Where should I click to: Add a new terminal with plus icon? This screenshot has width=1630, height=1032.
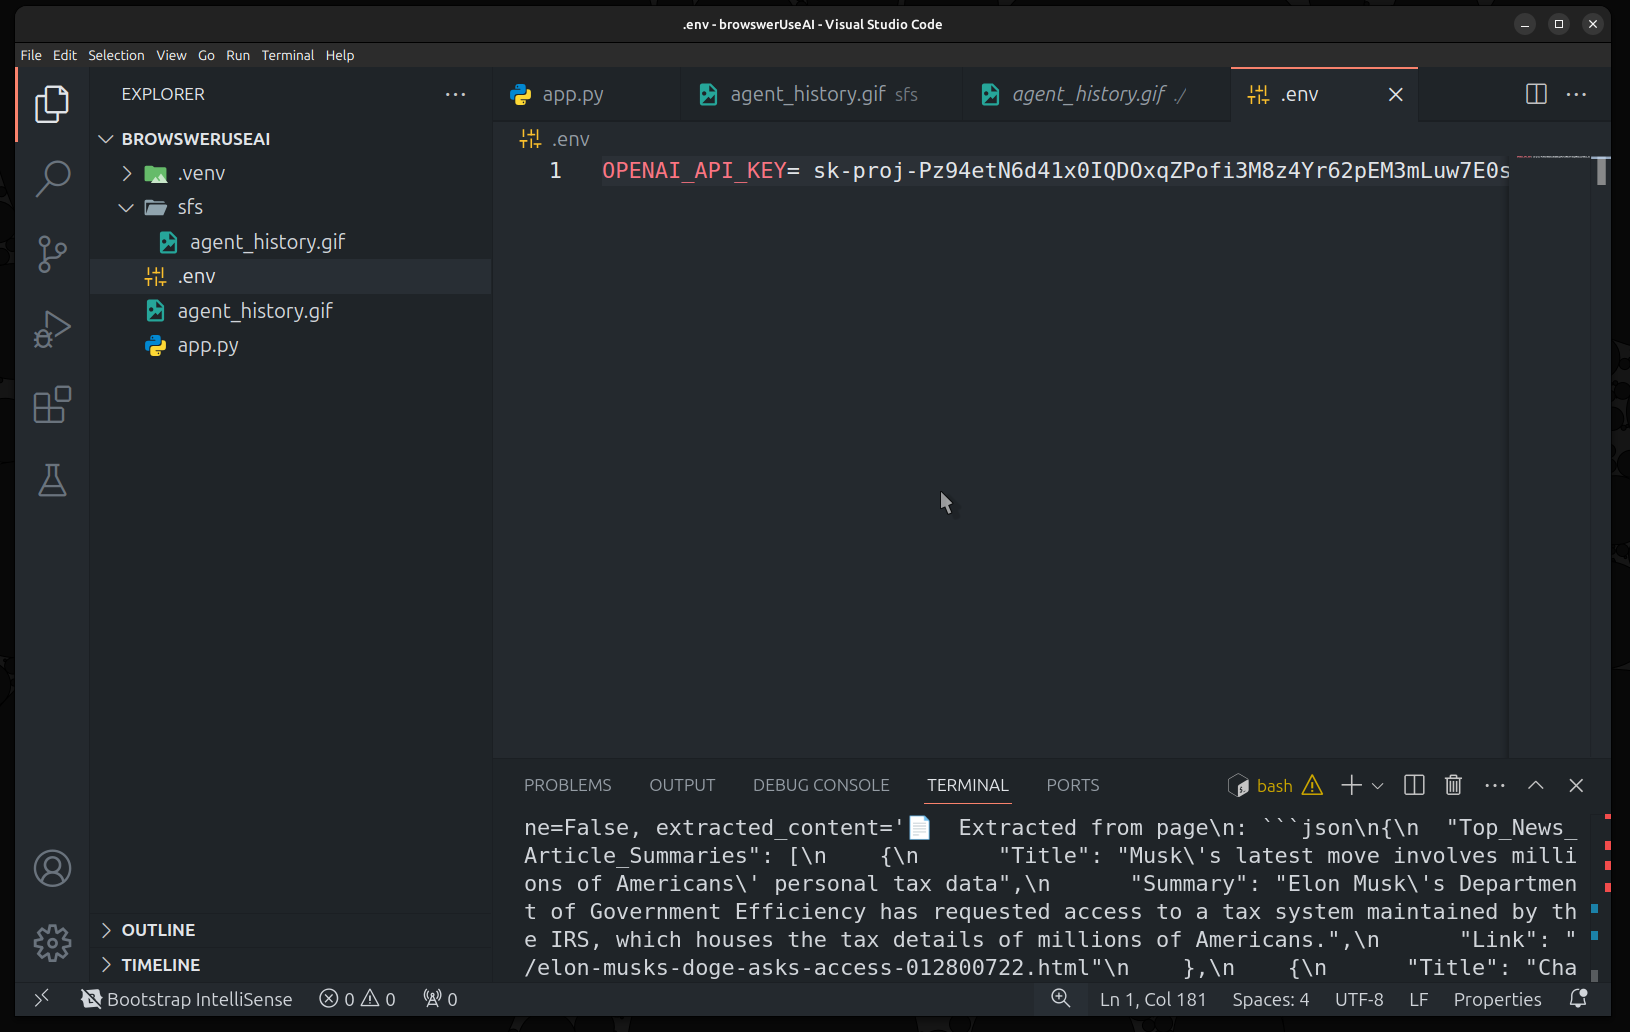(1351, 785)
